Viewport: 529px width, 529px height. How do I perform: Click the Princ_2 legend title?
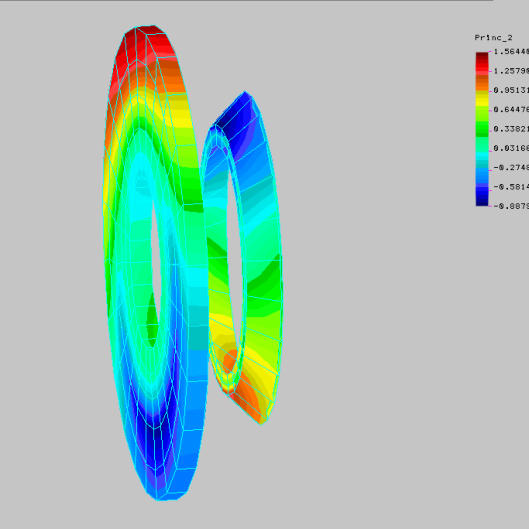pyautogui.click(x=493, y=38)
